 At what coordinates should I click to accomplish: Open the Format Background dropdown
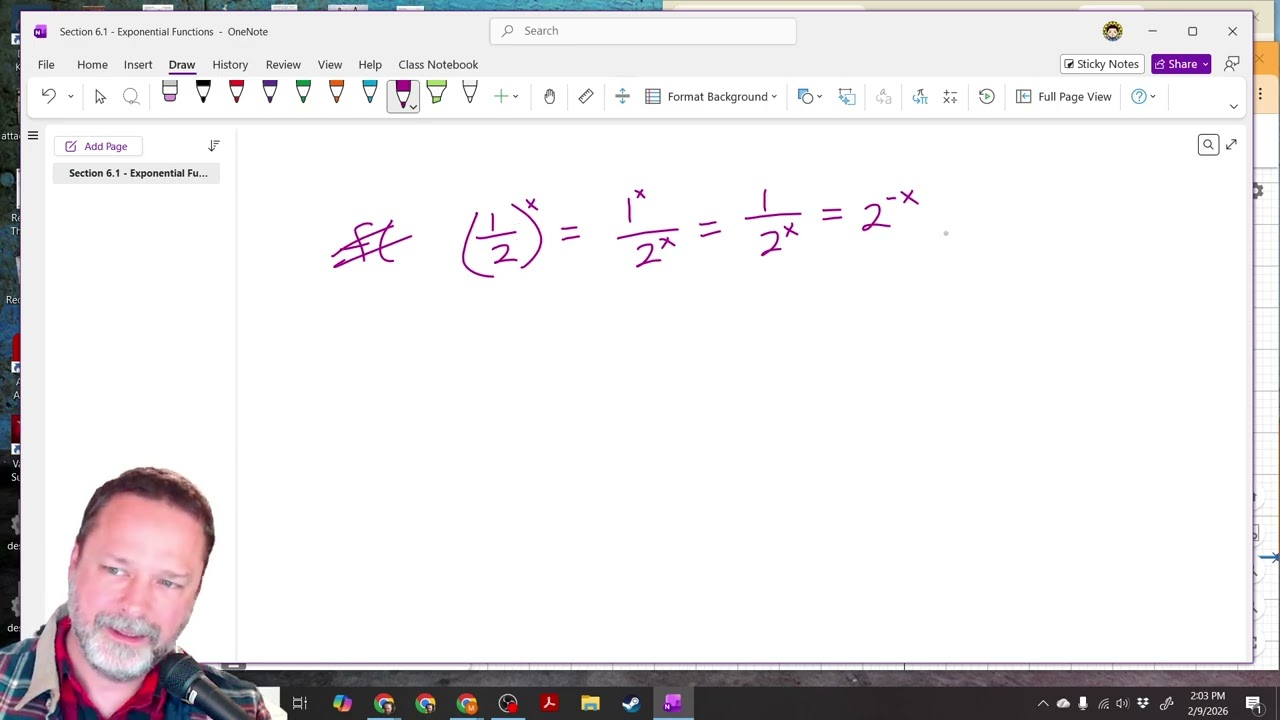tap(711, 96)
